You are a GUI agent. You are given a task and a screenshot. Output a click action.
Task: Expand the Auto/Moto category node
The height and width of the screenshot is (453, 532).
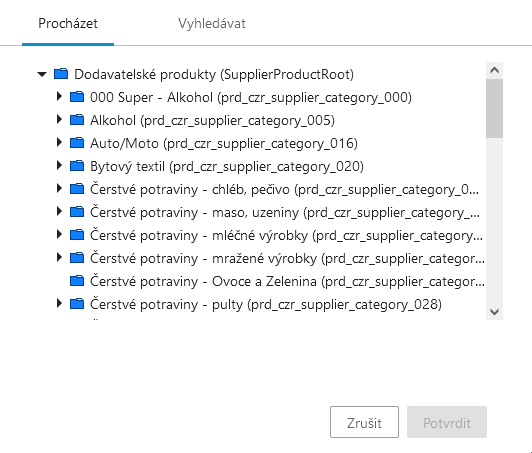click(59, 143)
